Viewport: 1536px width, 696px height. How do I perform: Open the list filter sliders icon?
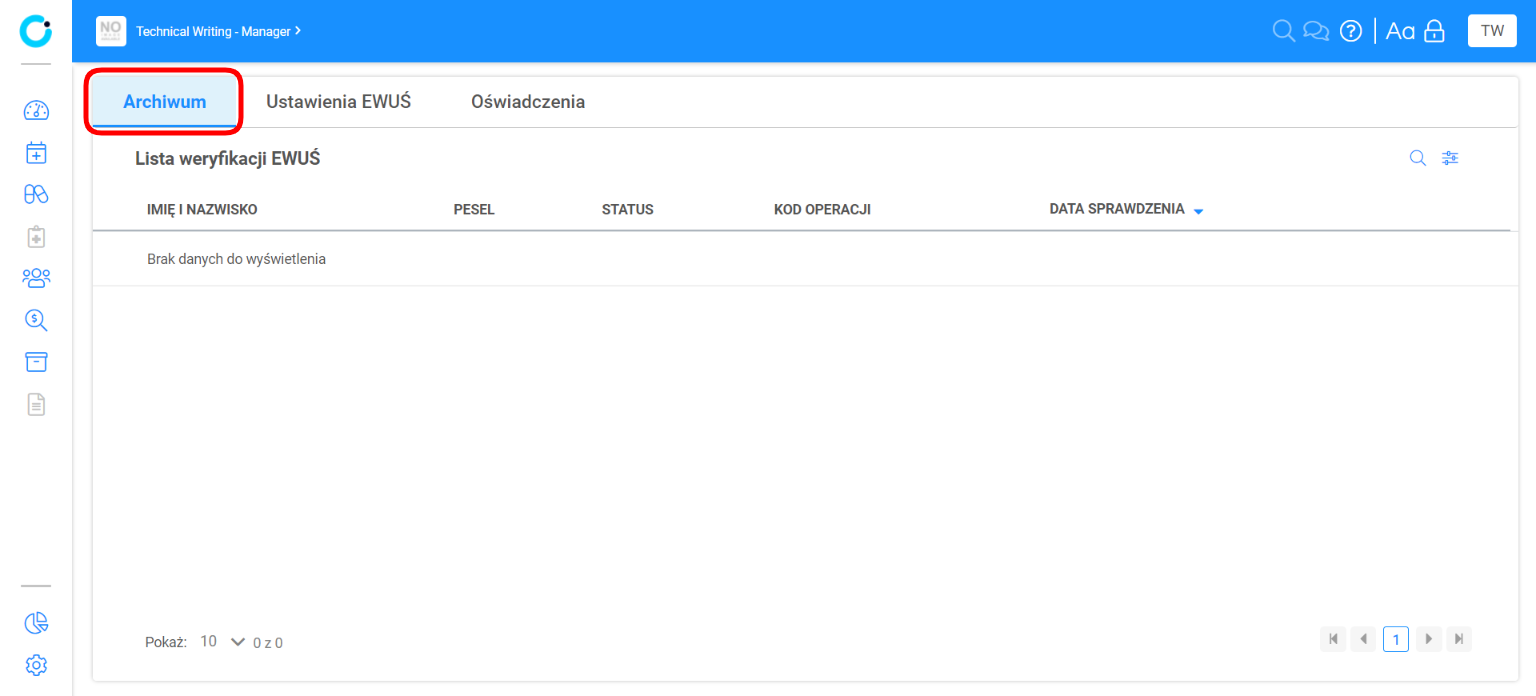1450,158
